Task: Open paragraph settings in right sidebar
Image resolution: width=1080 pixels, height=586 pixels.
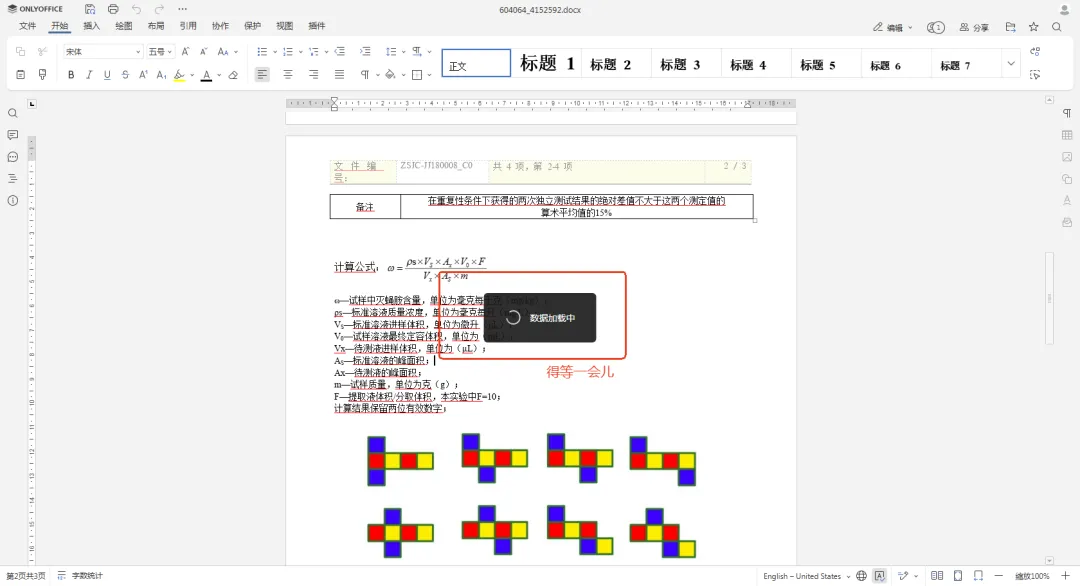Action: [1067, 113]
